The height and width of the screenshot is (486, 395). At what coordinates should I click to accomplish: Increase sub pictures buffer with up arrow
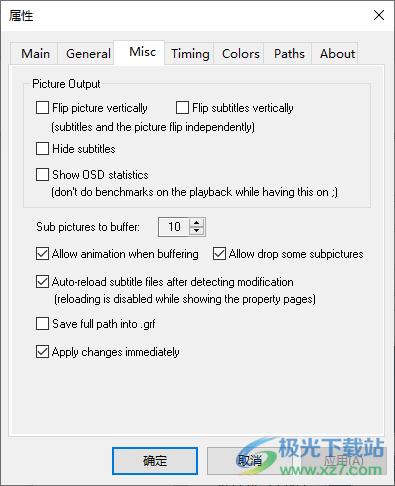click(x=197, y=223)
